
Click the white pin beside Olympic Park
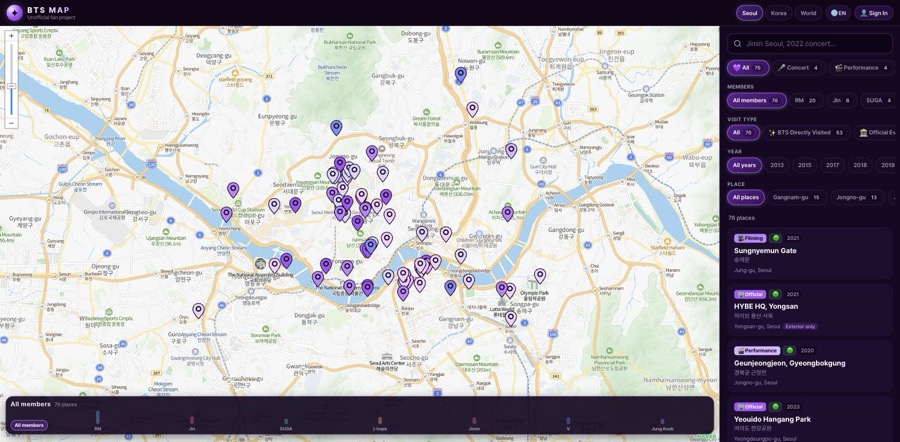tap(540, 276)
